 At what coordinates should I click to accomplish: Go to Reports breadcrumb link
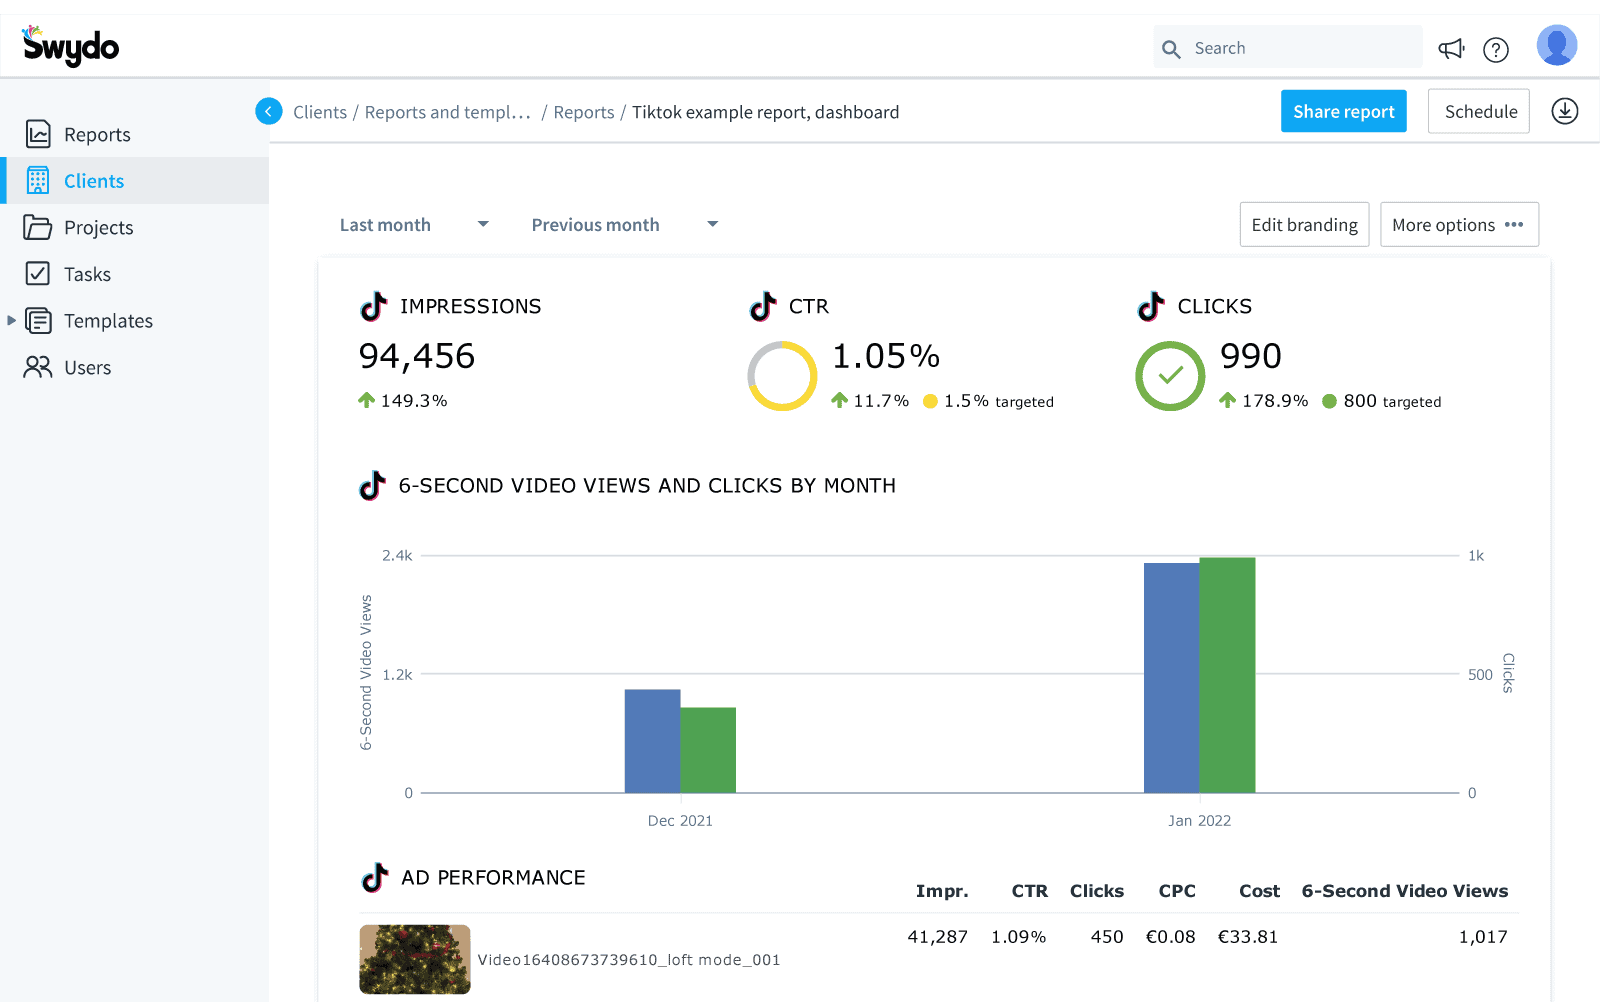pos(584,112)
